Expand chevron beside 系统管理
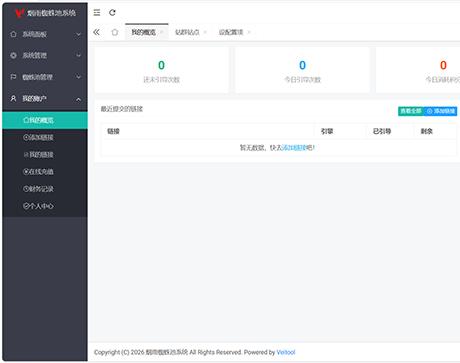This screenshot has height=363, width=460. pos(79,55)
